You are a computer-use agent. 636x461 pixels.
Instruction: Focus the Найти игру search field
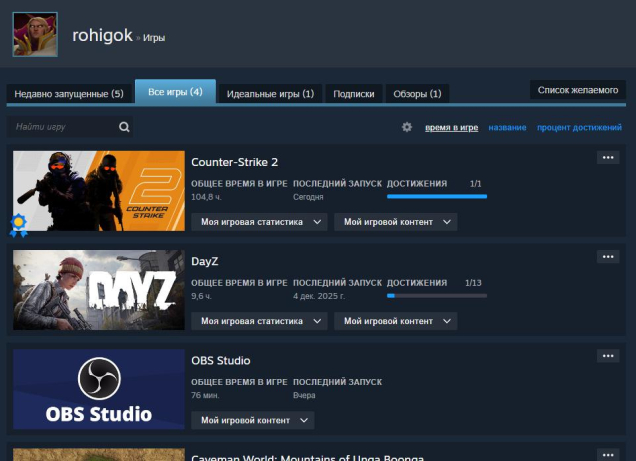[62, 127]
